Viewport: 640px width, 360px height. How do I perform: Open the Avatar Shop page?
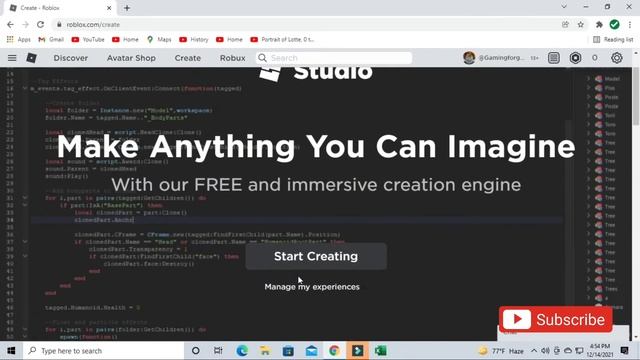(x=131, y=58)
